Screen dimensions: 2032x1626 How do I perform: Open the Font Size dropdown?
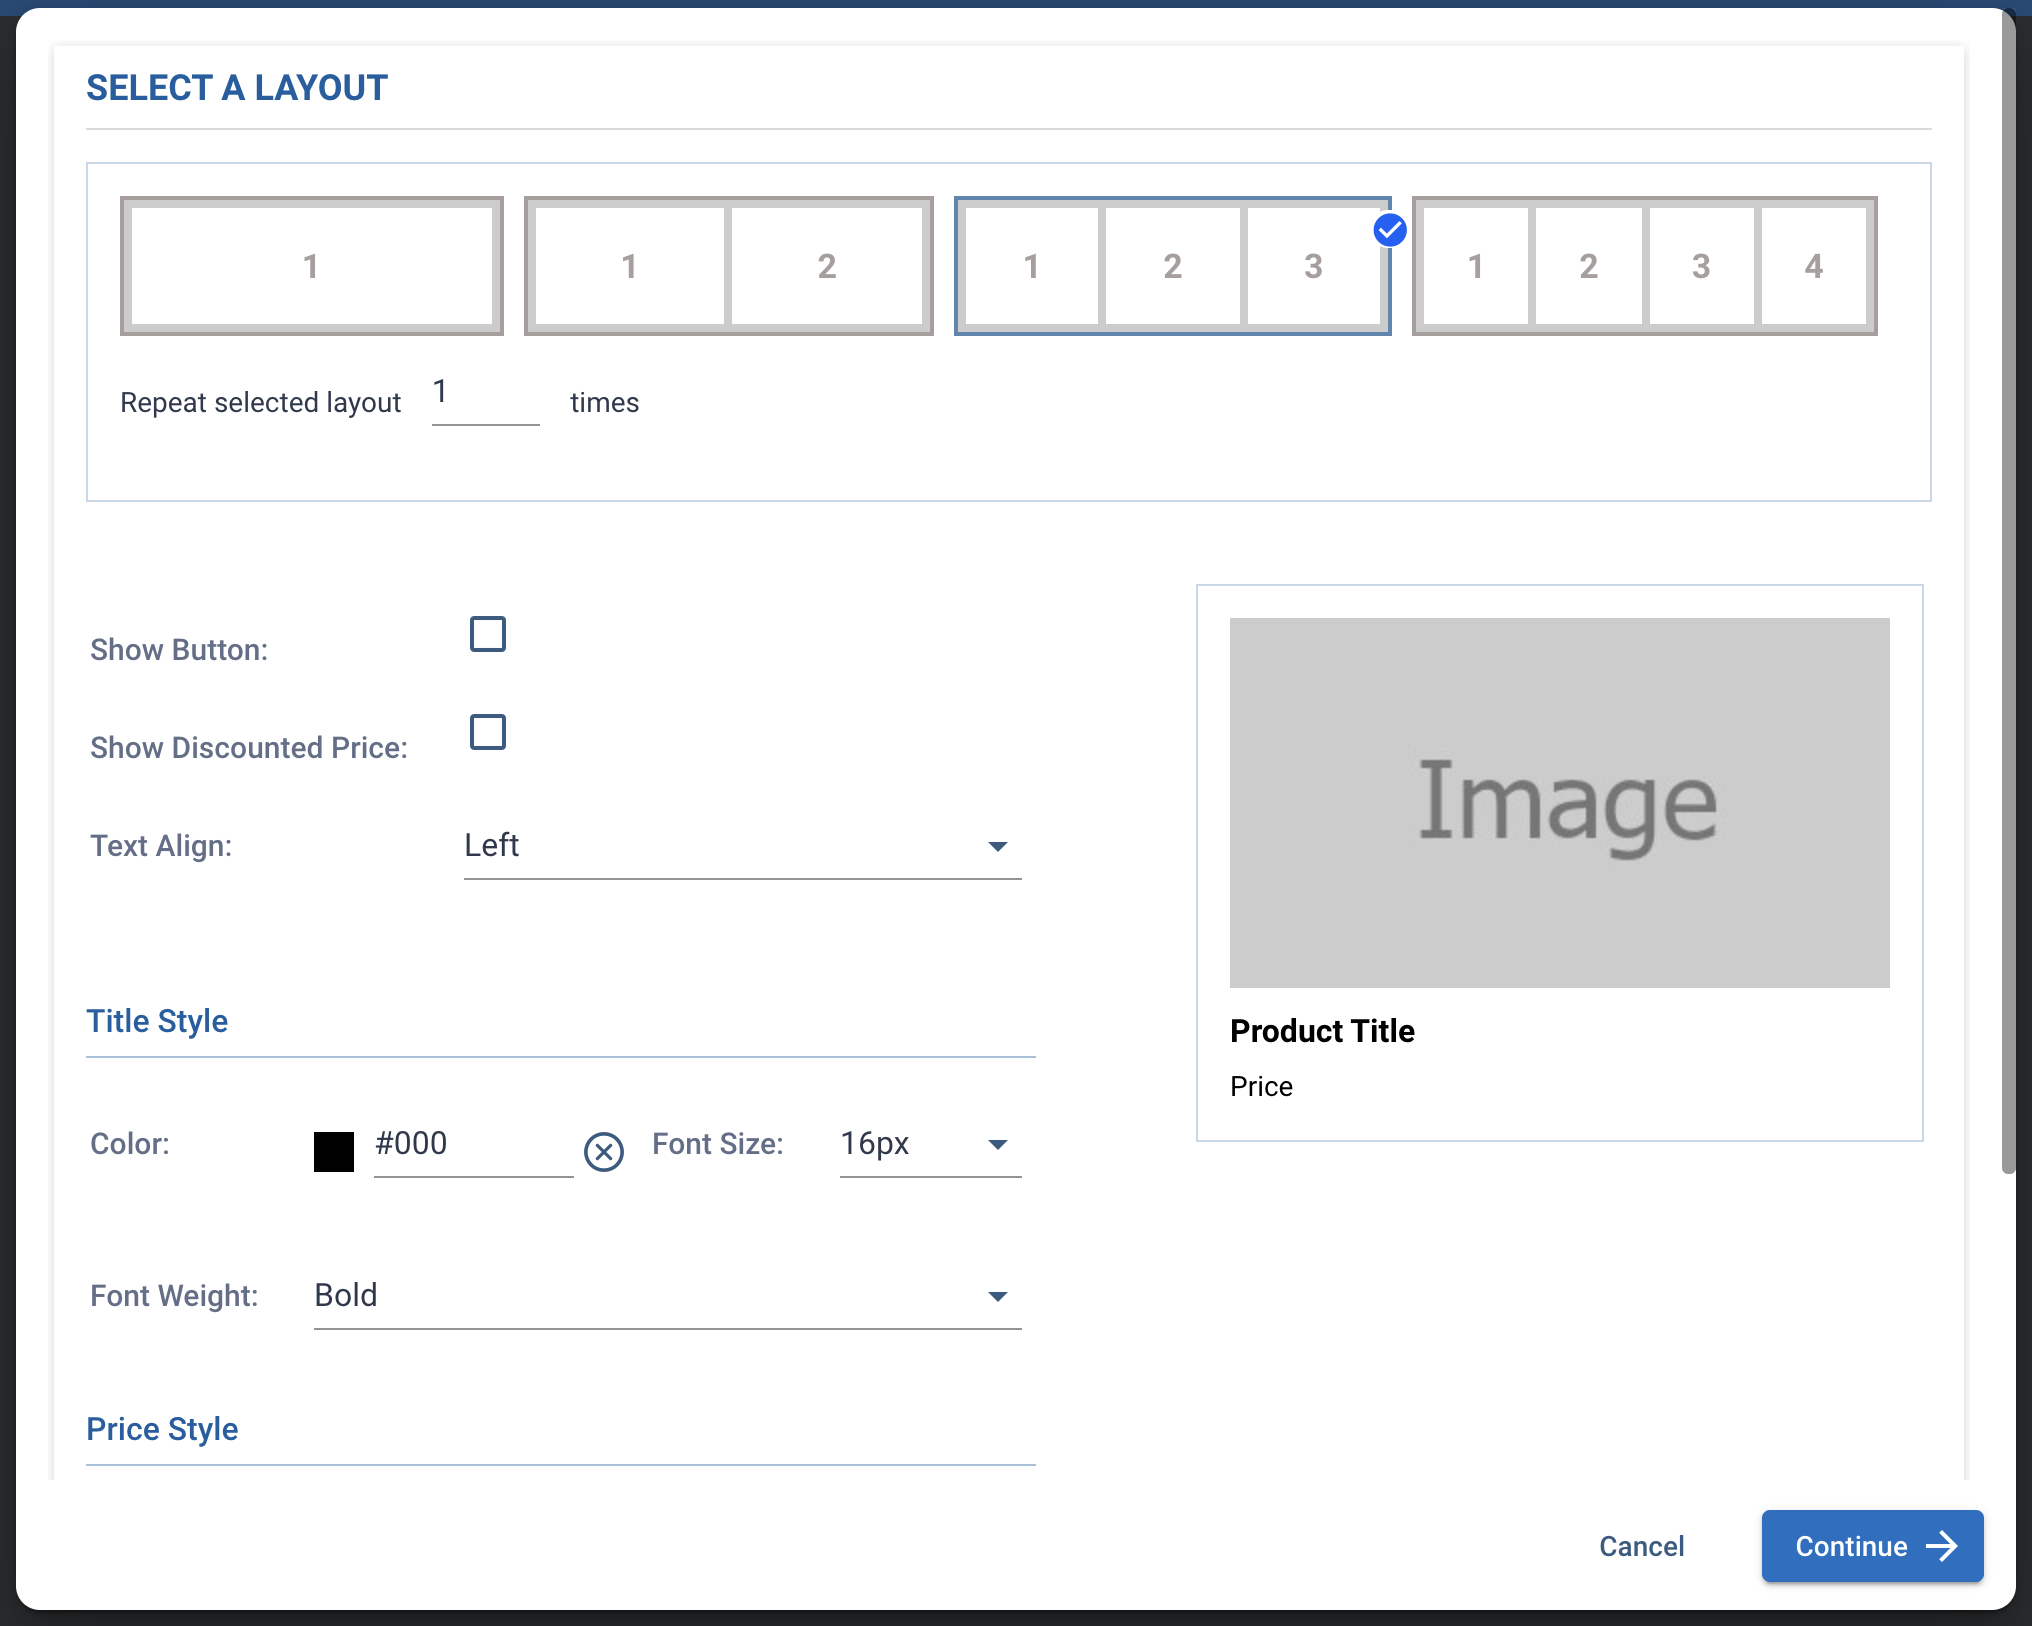tap(929, 1144)
